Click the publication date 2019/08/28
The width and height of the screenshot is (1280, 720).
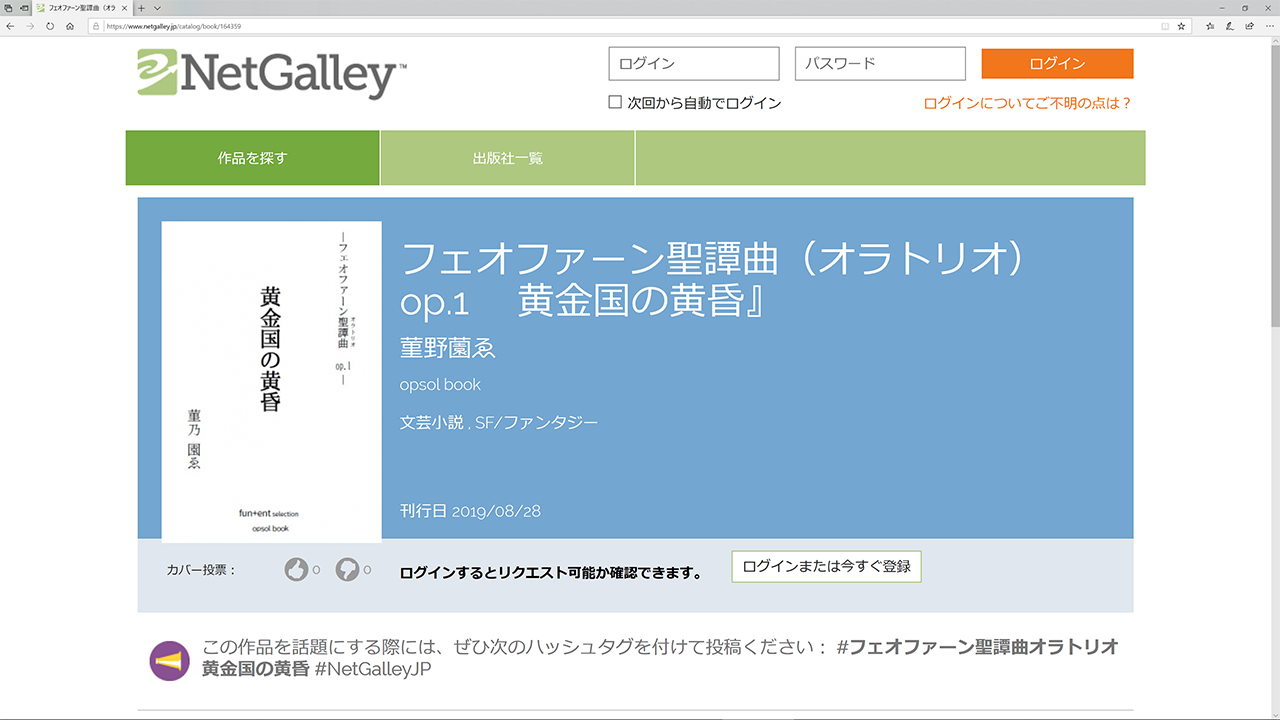496,511
